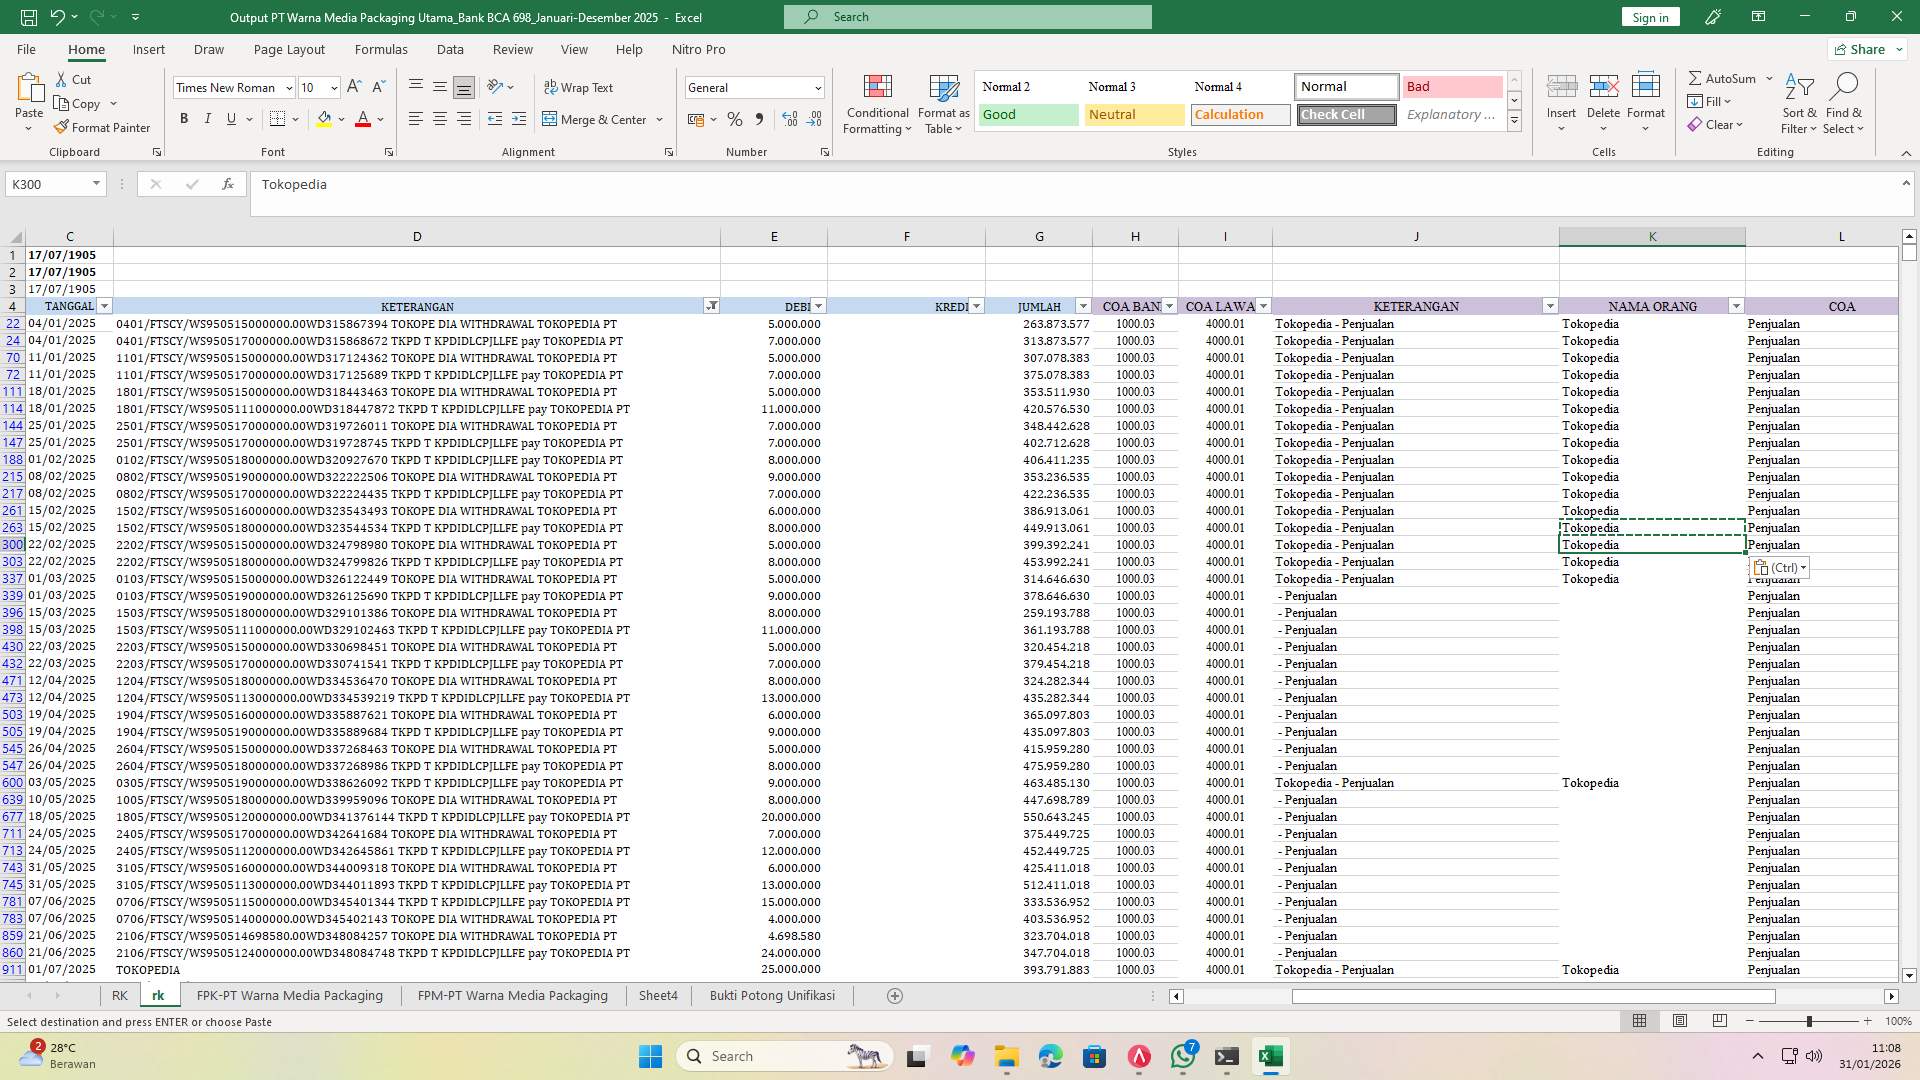Apply the Percent number style

(x=735, y=119)
